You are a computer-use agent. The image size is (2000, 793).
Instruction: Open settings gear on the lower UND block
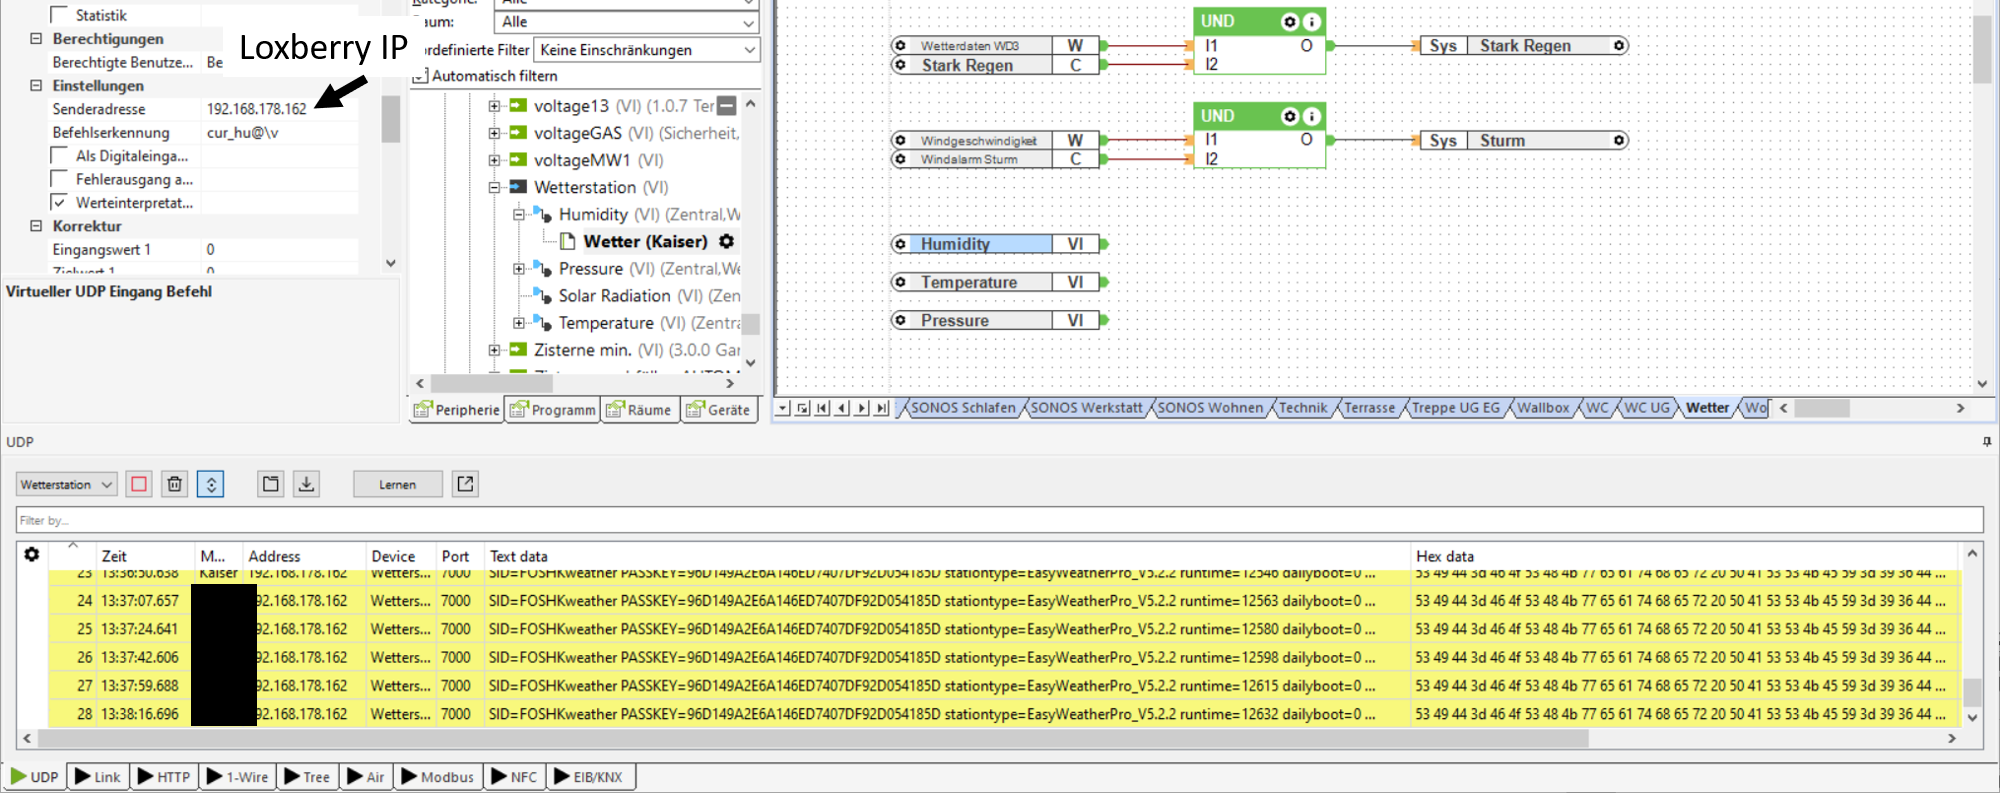tap(1290, 116)
